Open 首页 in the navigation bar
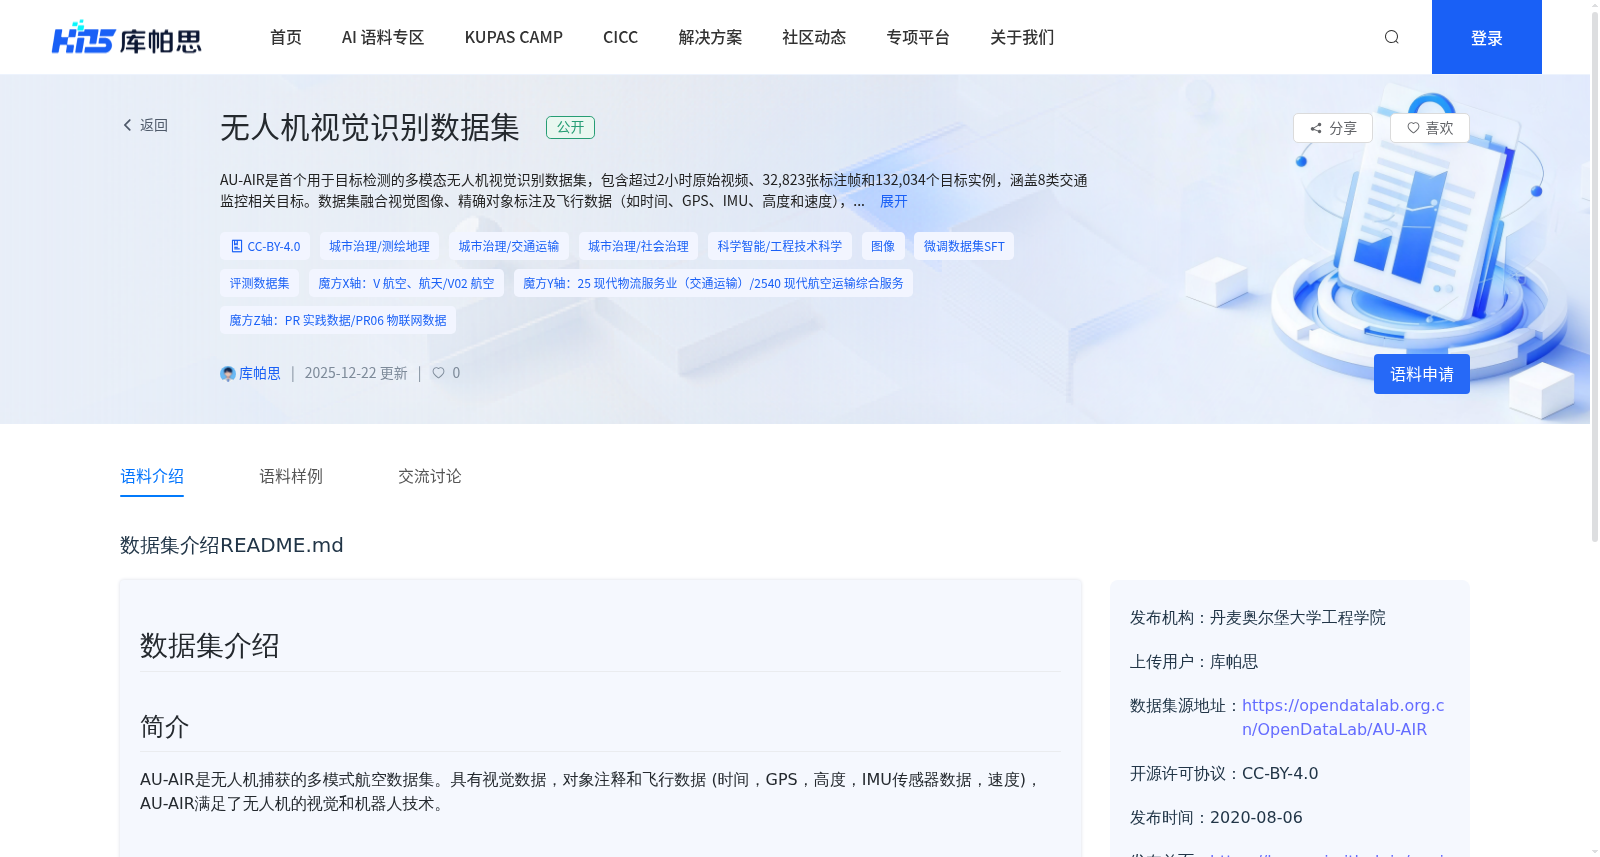 286,37
